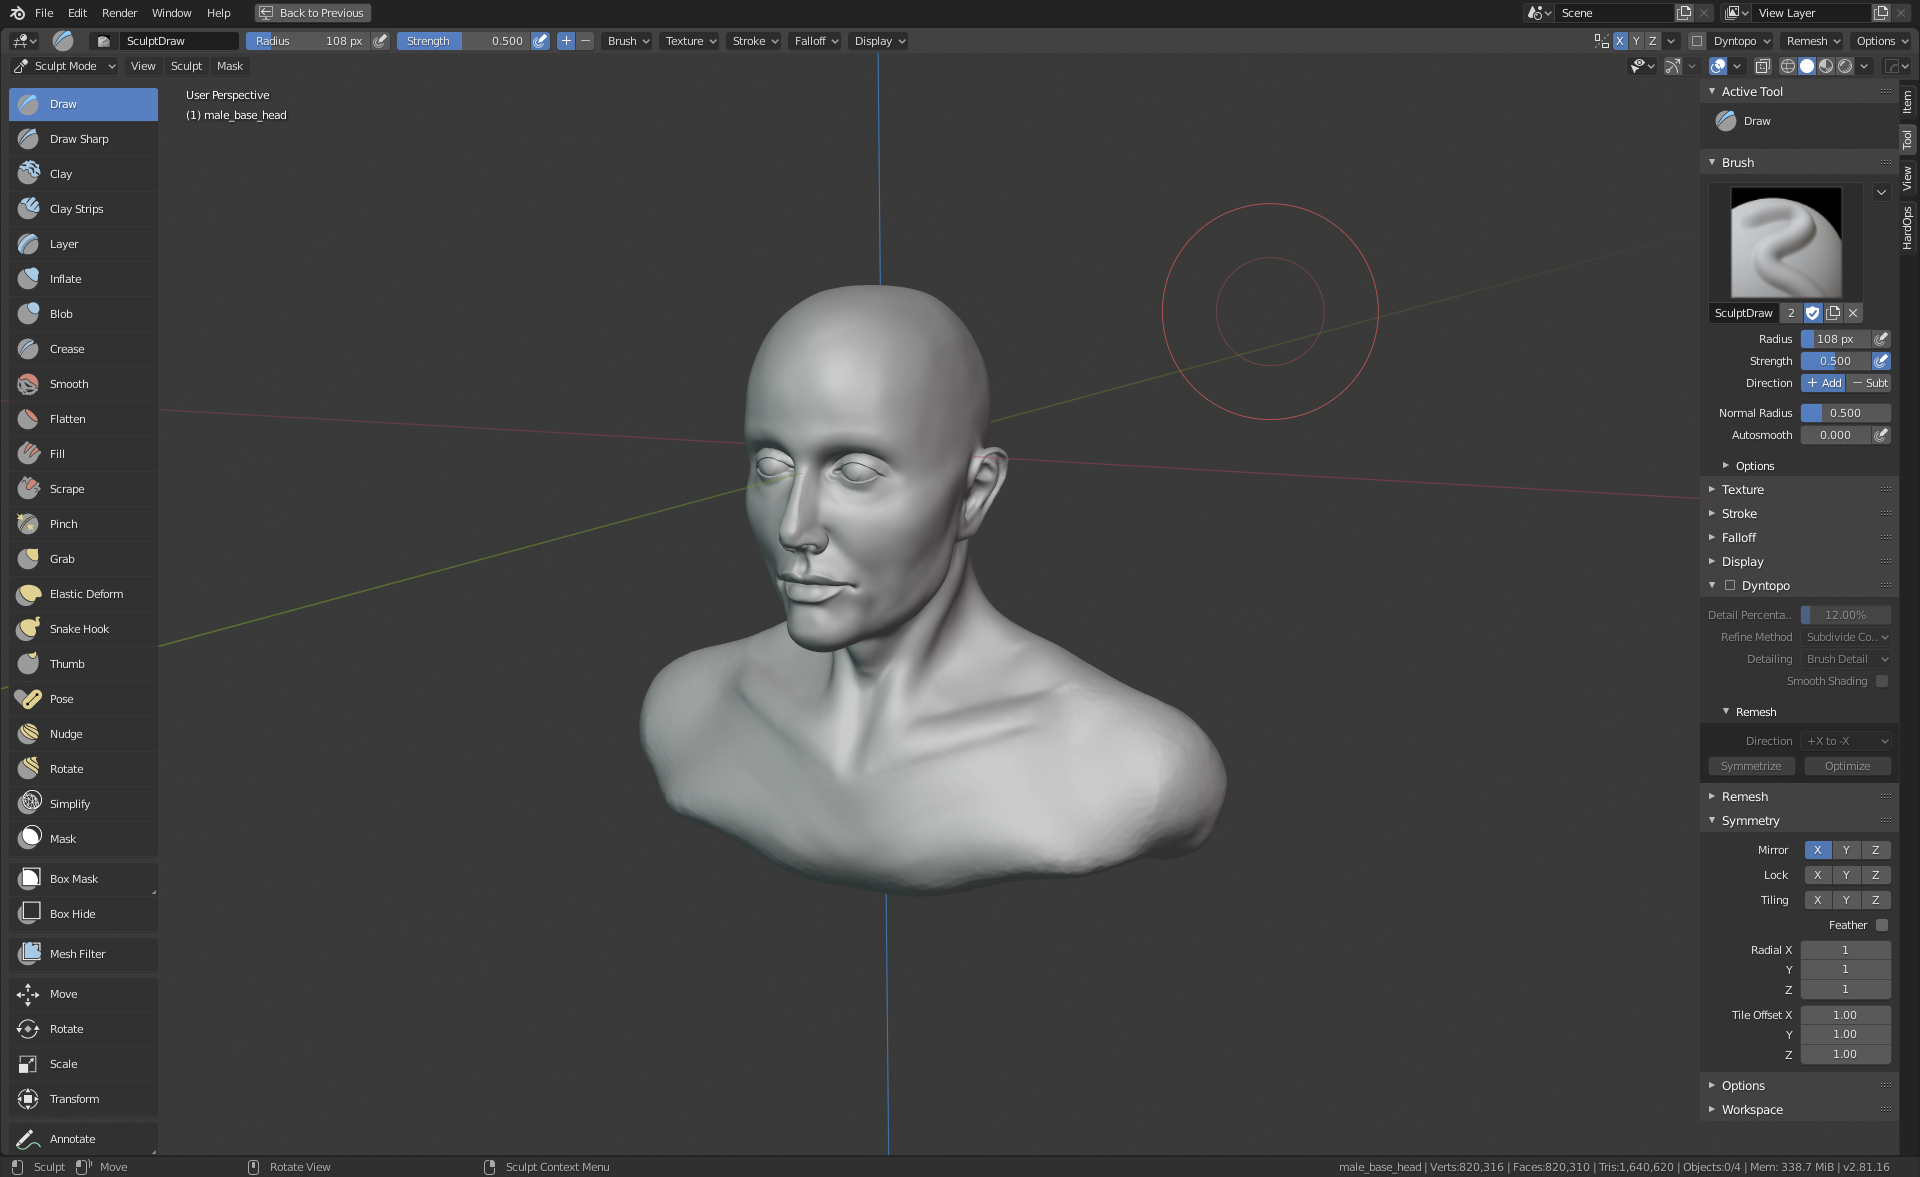Pick the Box Mask tool
The image size is (1920, 1177).
point(73,879)
